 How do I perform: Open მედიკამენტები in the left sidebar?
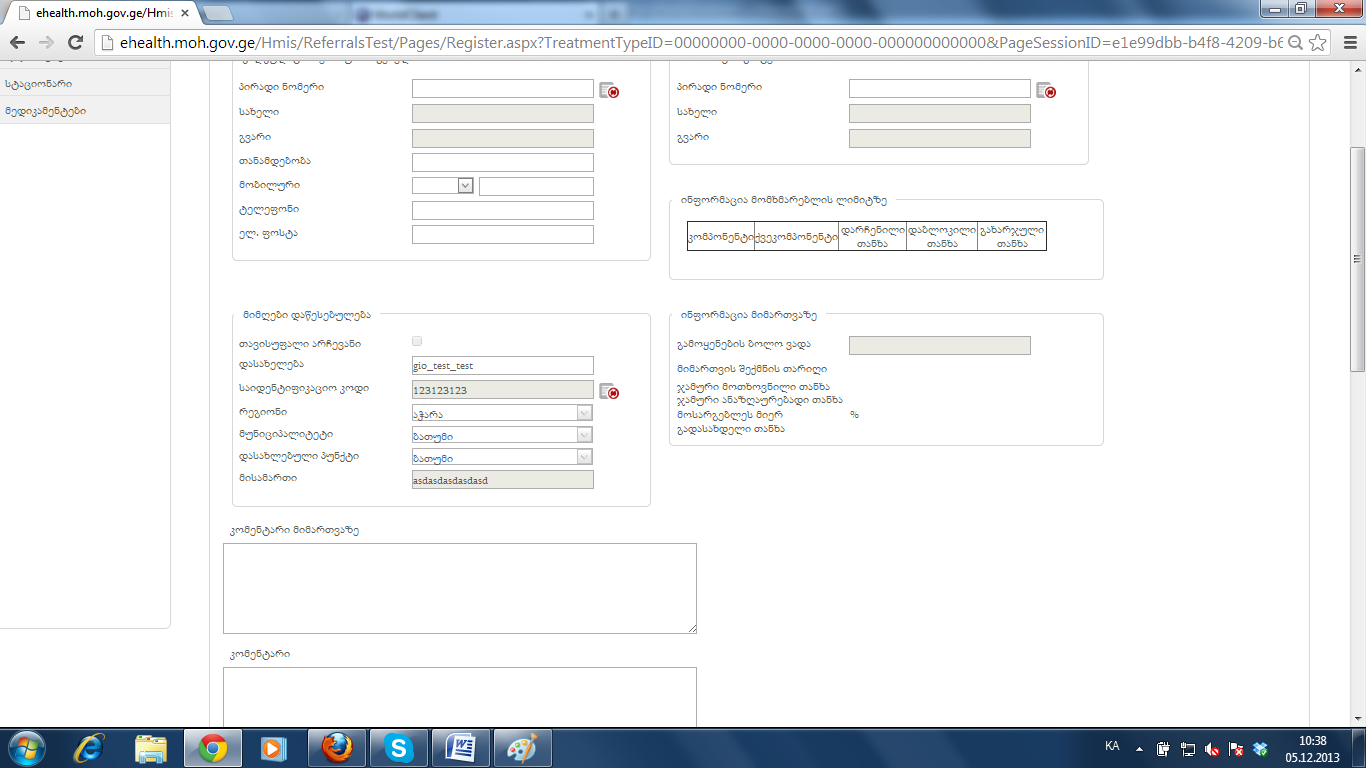[x=45, y=110]
